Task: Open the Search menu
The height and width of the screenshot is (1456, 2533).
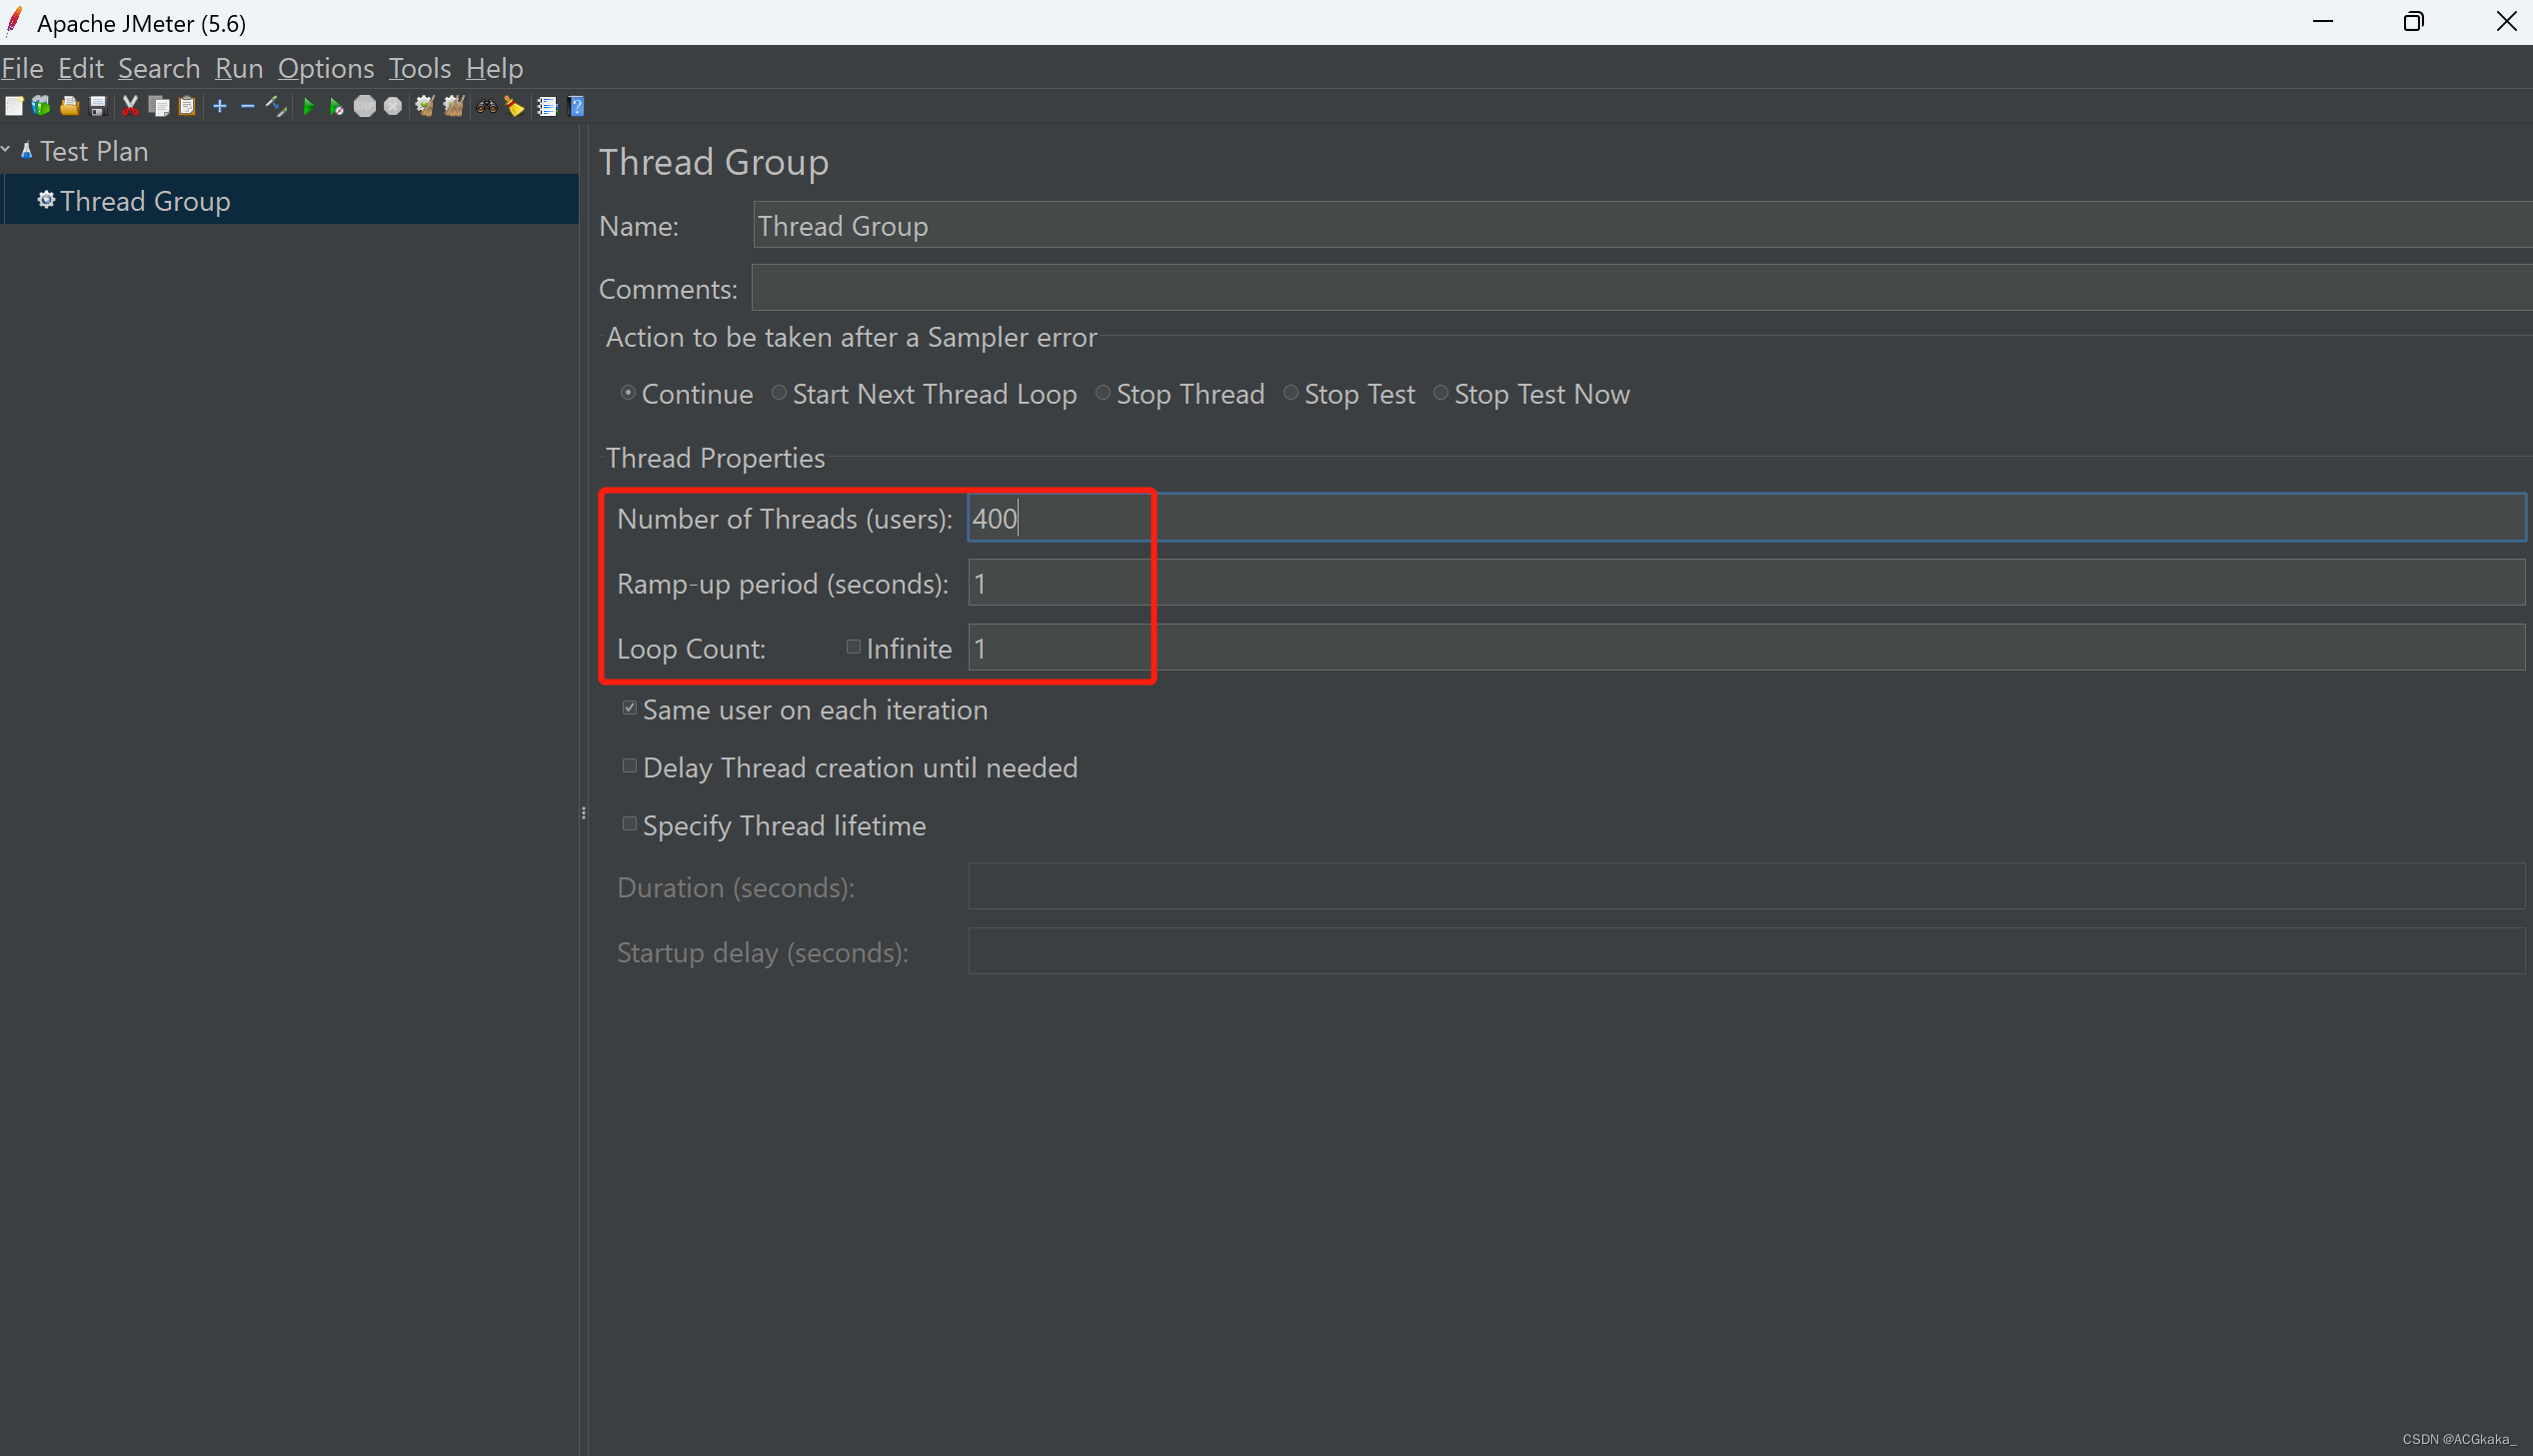Action: 159,68
